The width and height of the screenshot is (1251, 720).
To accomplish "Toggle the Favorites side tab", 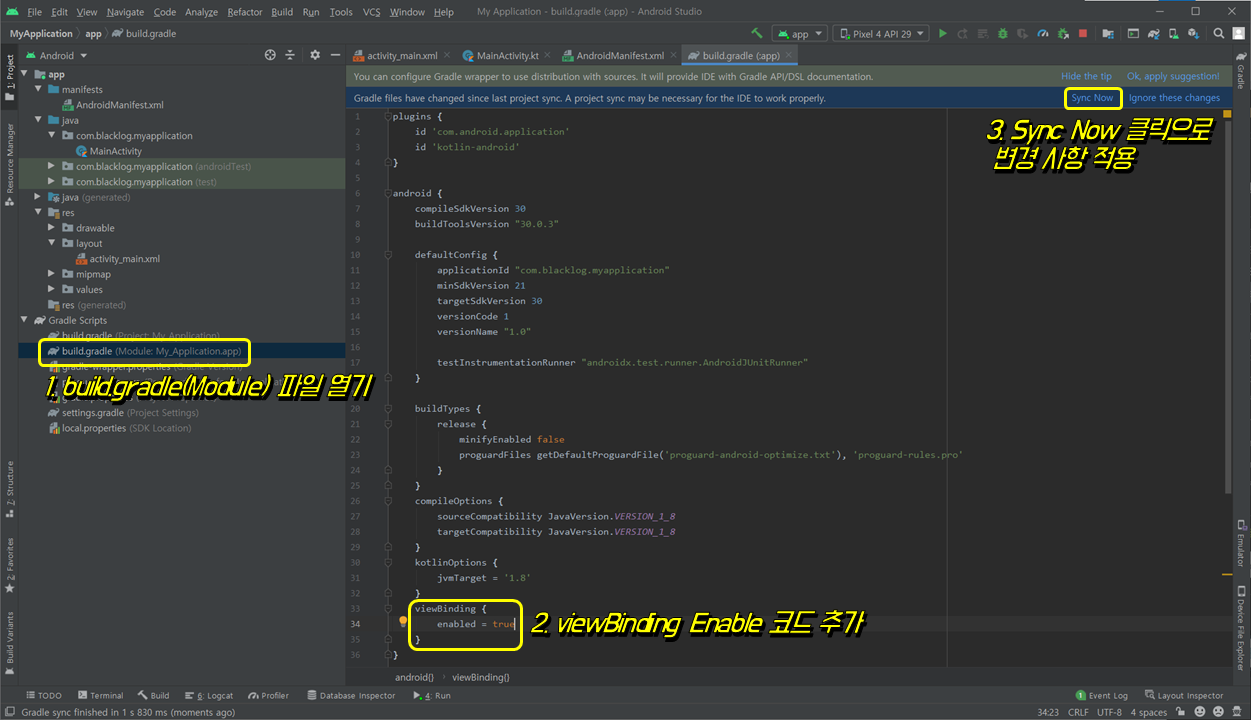I will coord(9,565).
